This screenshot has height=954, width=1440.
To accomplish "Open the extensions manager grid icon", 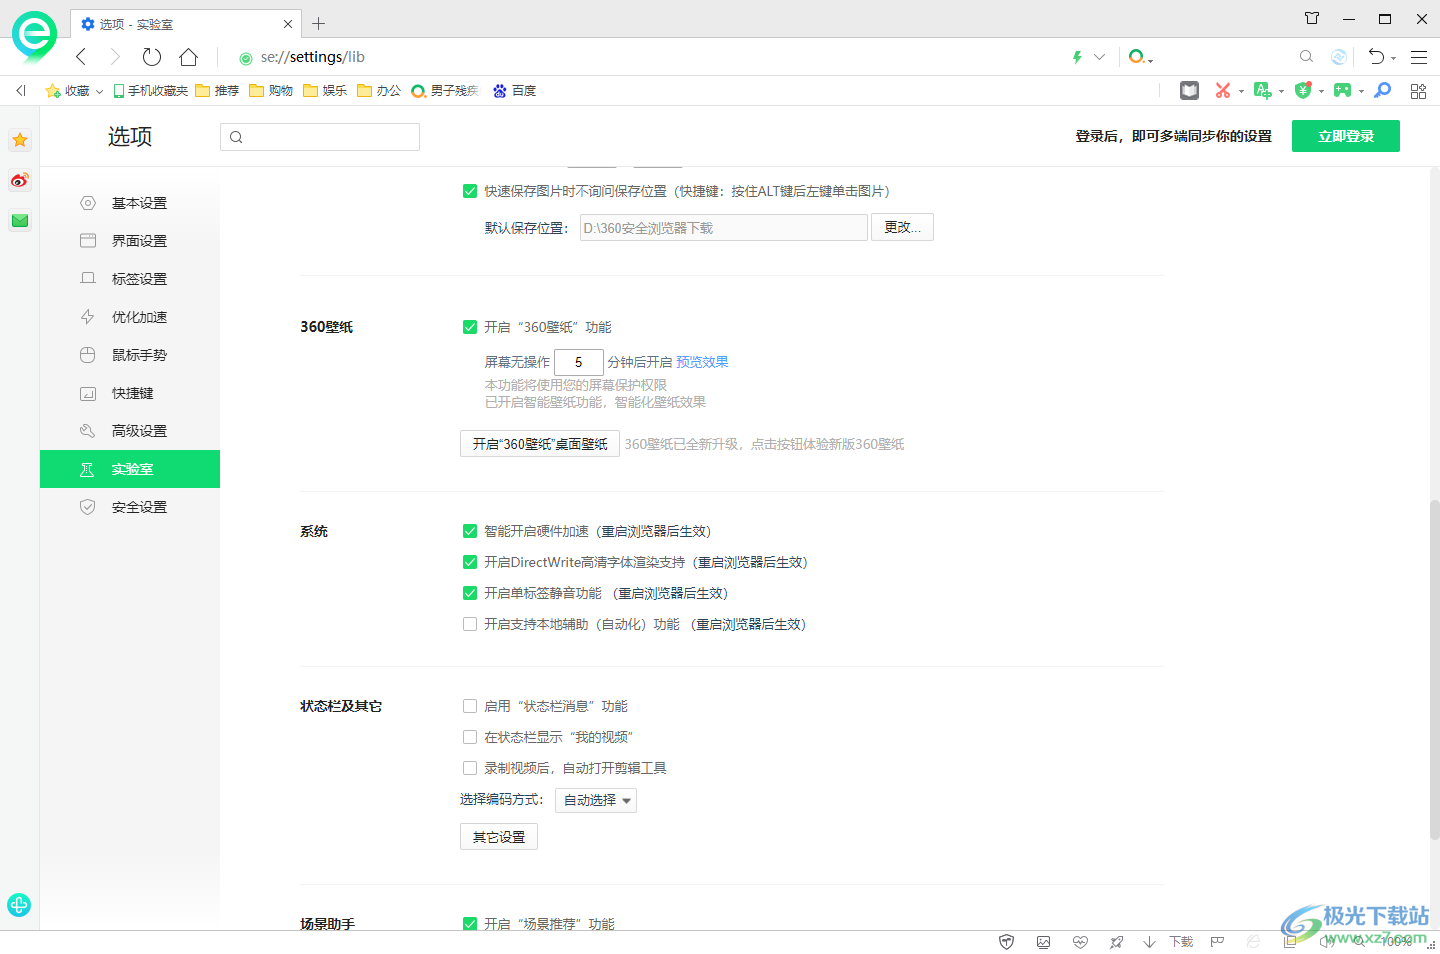I will pos(1418,91).
